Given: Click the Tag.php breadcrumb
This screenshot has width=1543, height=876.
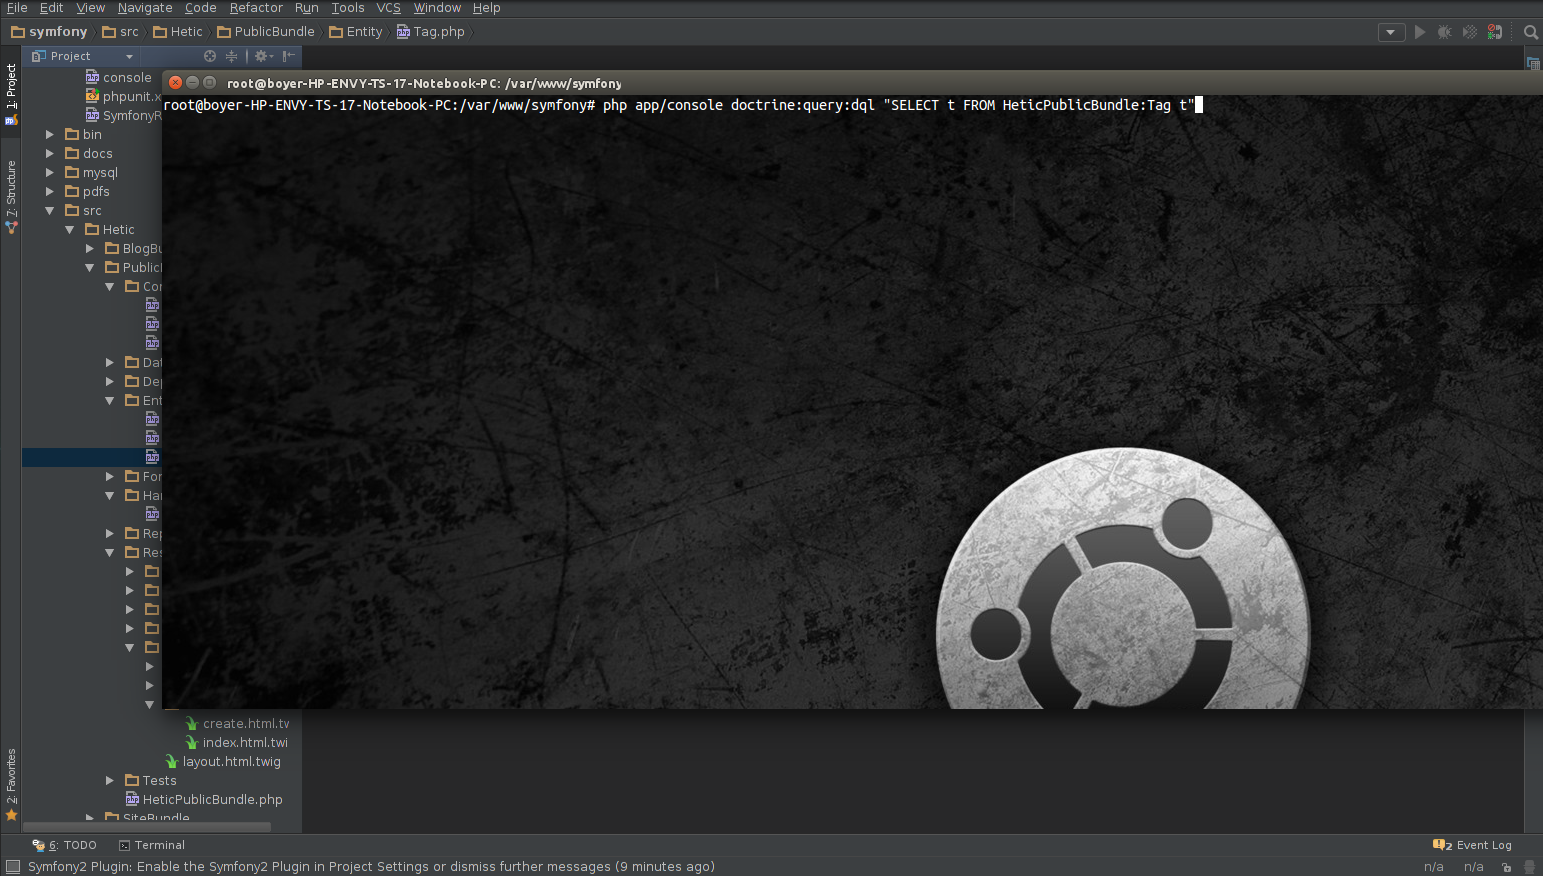Looking at the screenshot, I should (431, 32).
